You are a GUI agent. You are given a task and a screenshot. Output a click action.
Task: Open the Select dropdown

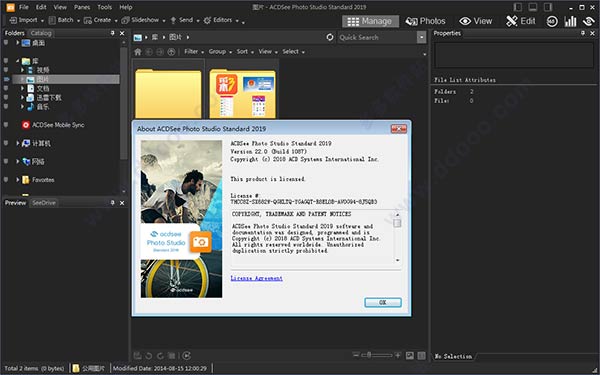(293, 52)
